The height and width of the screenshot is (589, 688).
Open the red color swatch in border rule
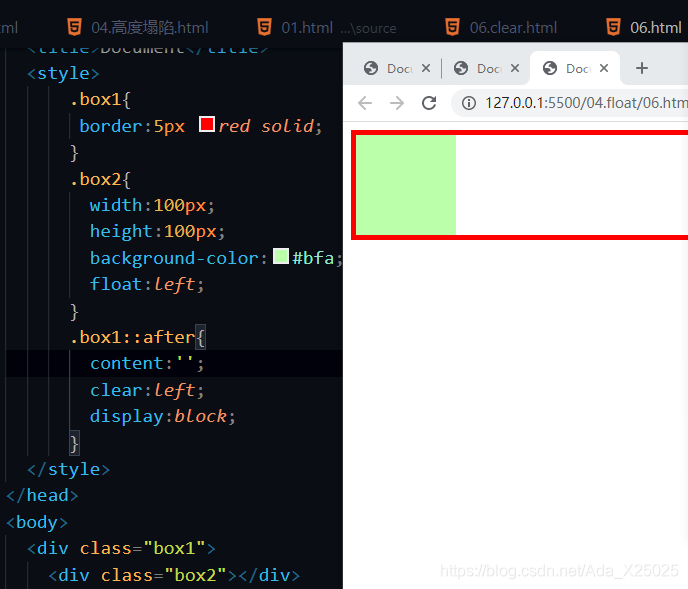click(x=207, y=124)
